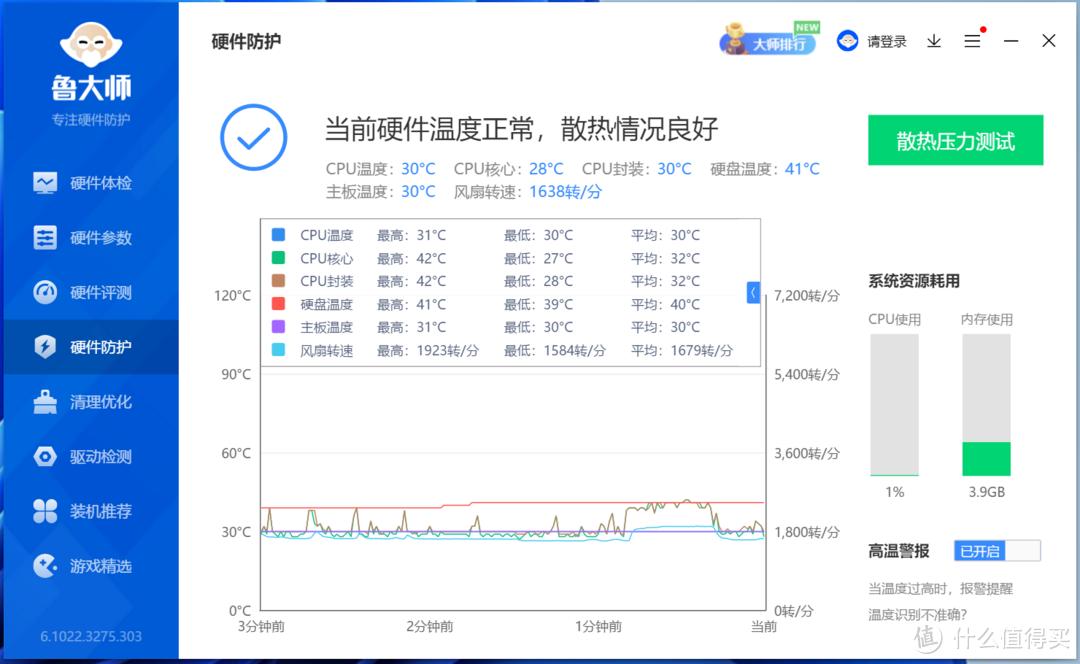1080x664 pixels.
Task: Collapse the chart legend using the chevron
Action: click(752, 291)
